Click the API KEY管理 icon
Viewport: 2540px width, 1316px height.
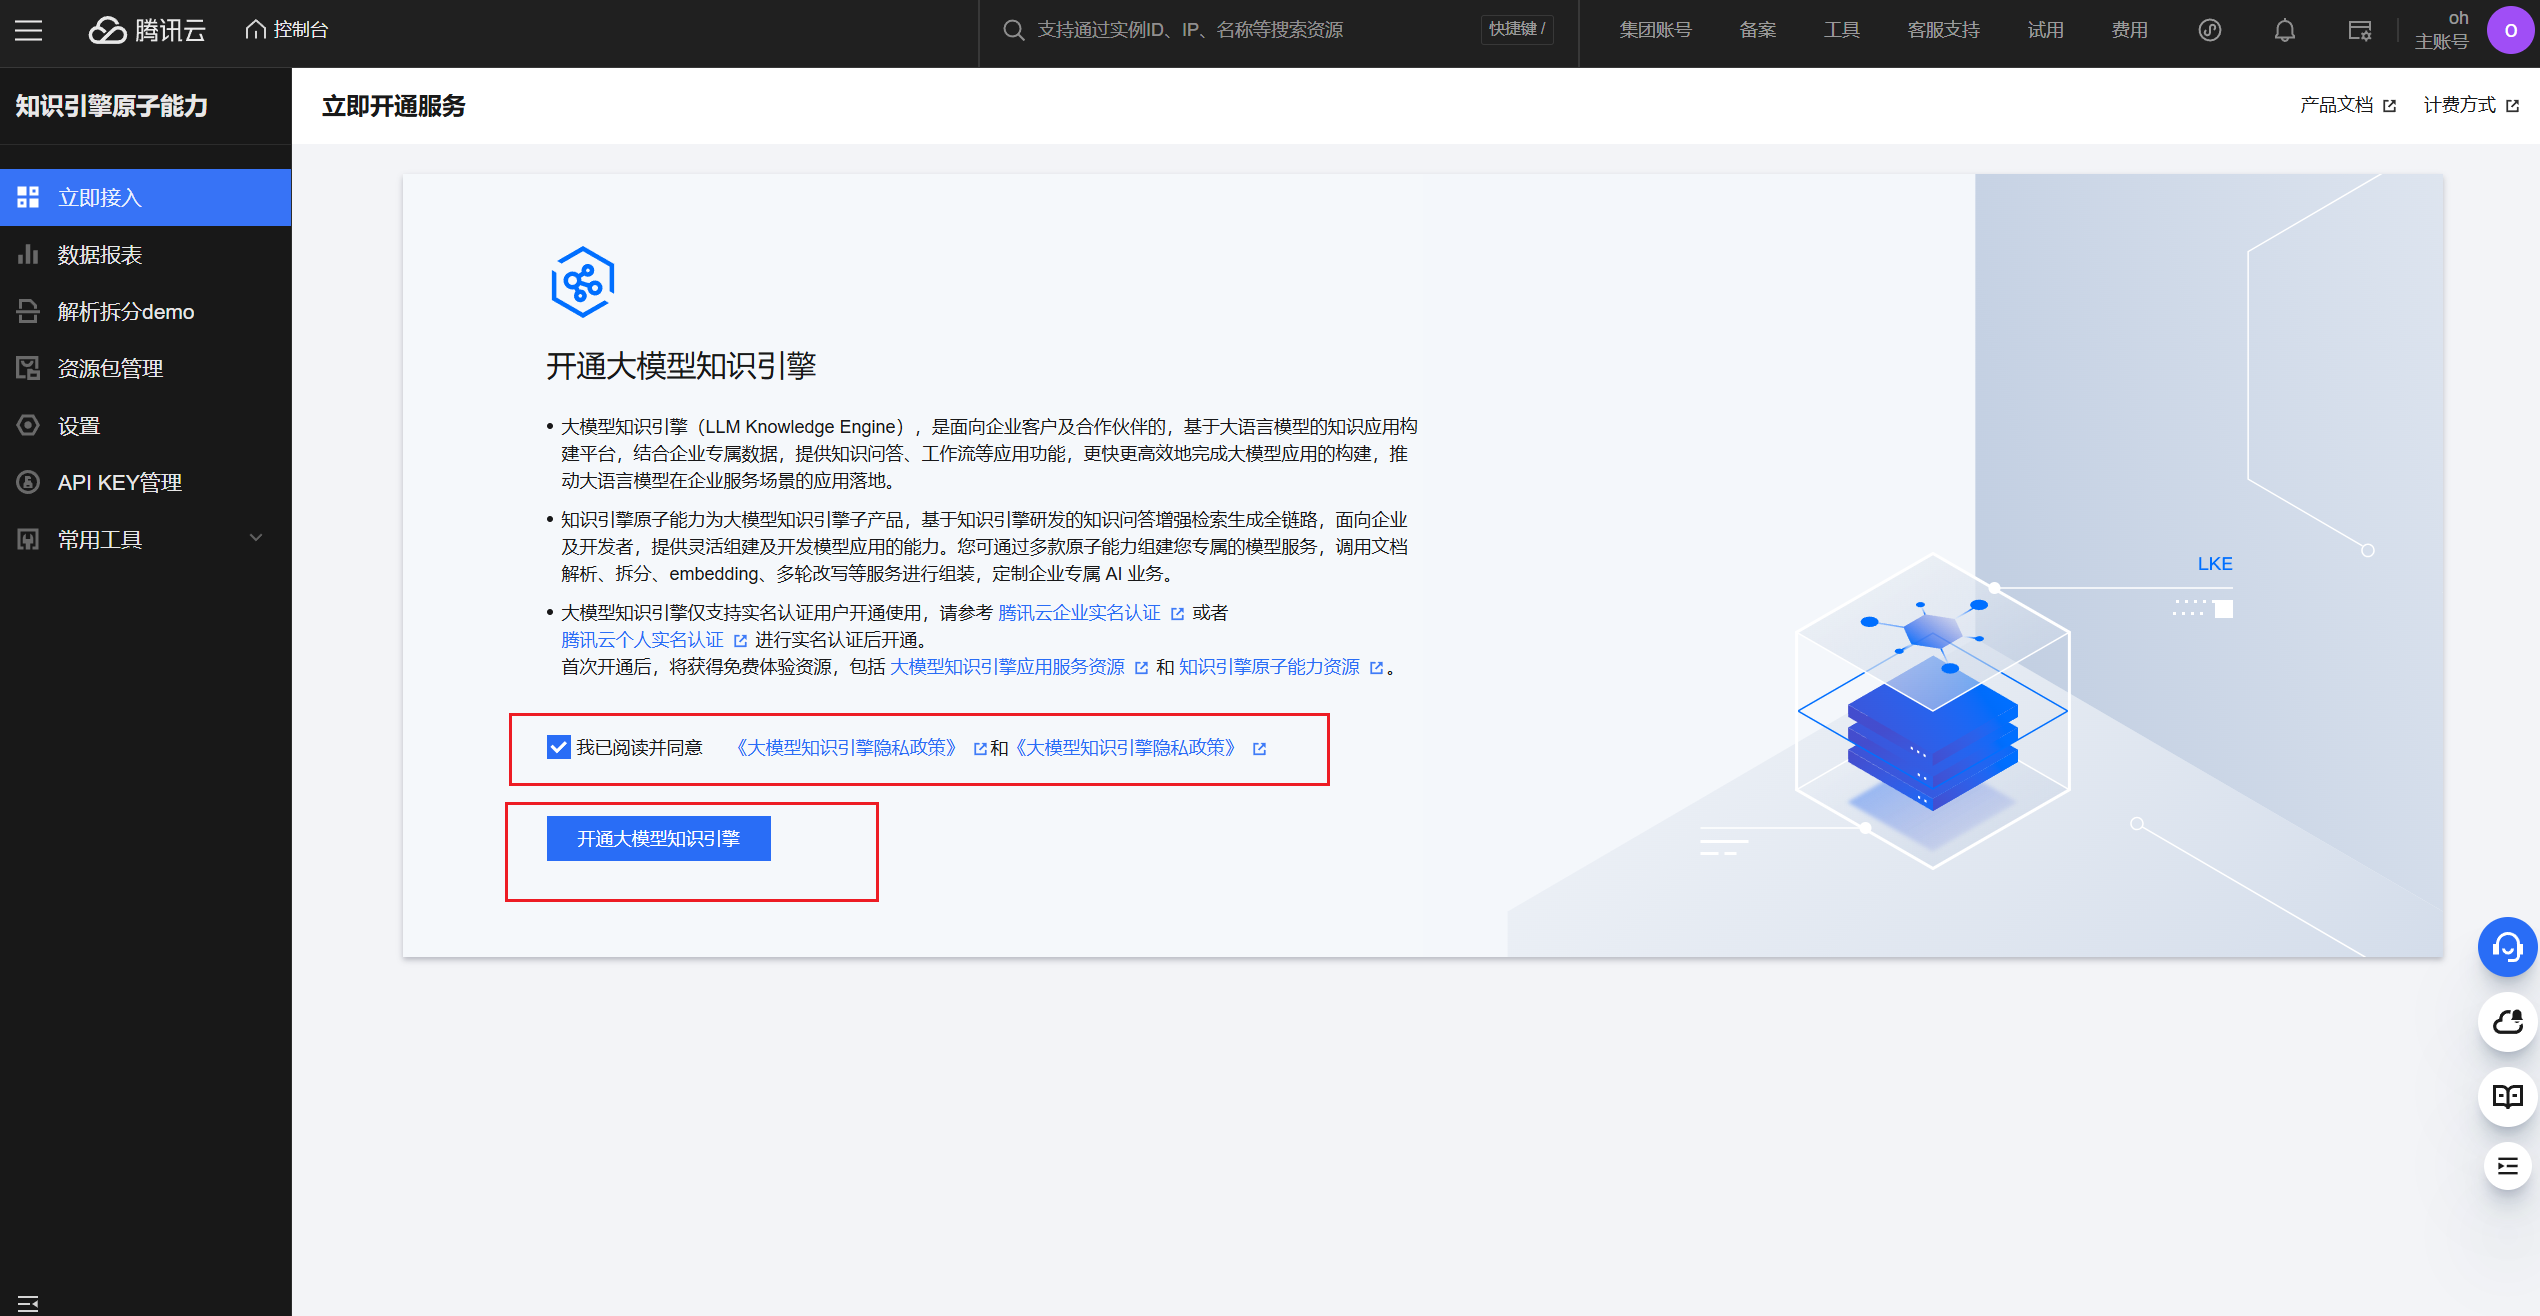tap(28, 482)
